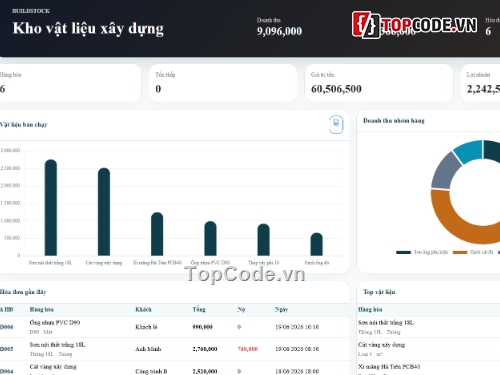Click the Xi măng Hà Tiên PCB40 bar
500x375 pixels.
pyautogui.click(x=157, y=234)
